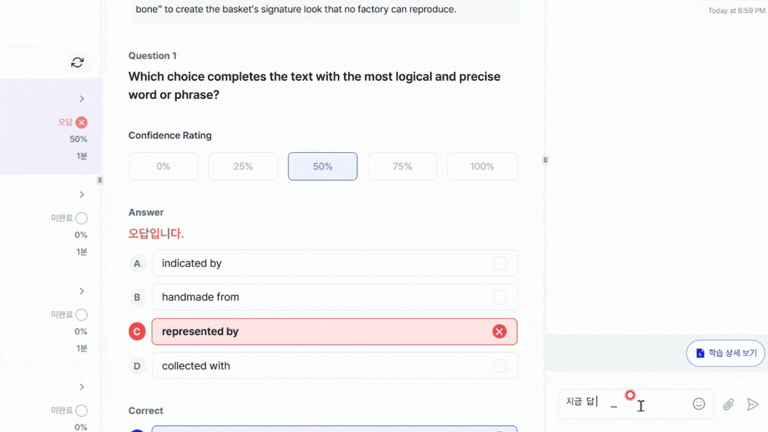This screenshot has width=768, height=432.
Task: Click the red X icon on answer C
Action: 499,331
